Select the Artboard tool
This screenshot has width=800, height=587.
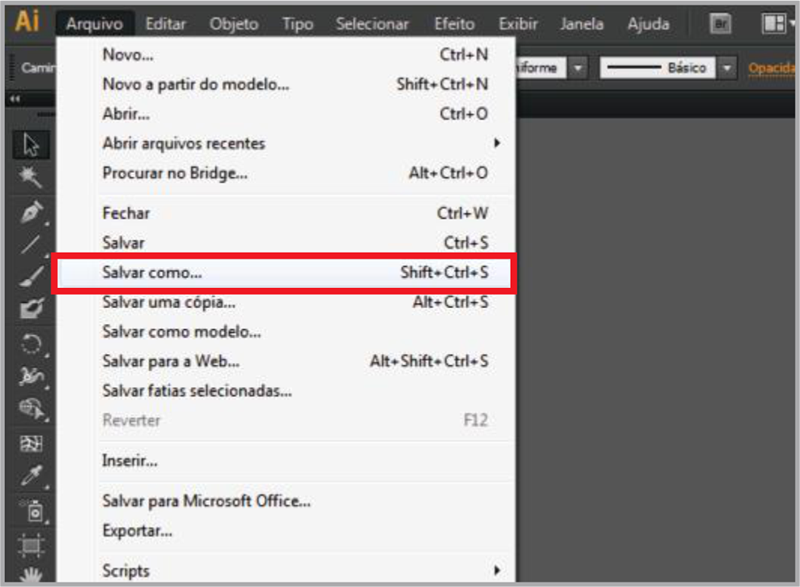click(x=31, y=545)
